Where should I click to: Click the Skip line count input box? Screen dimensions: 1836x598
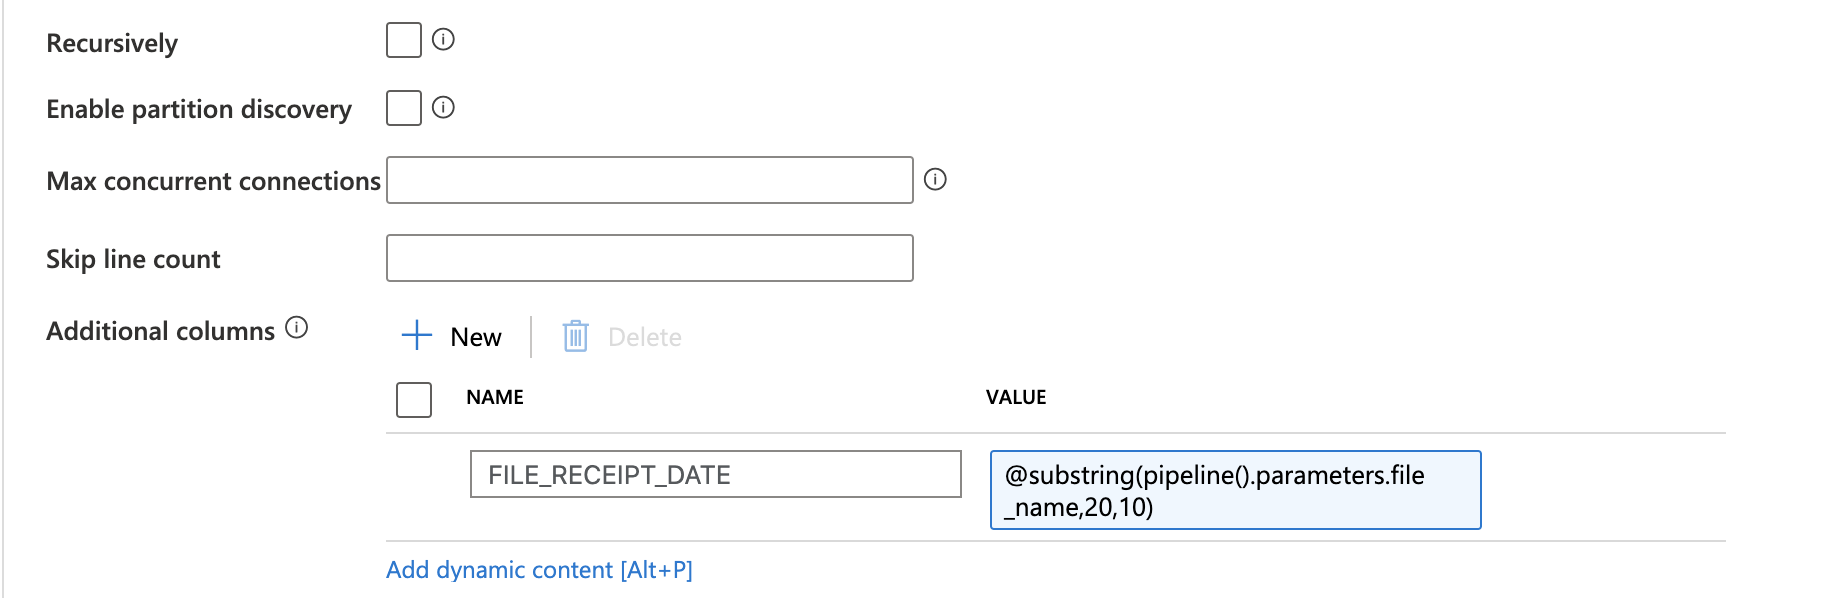(648, 257)
